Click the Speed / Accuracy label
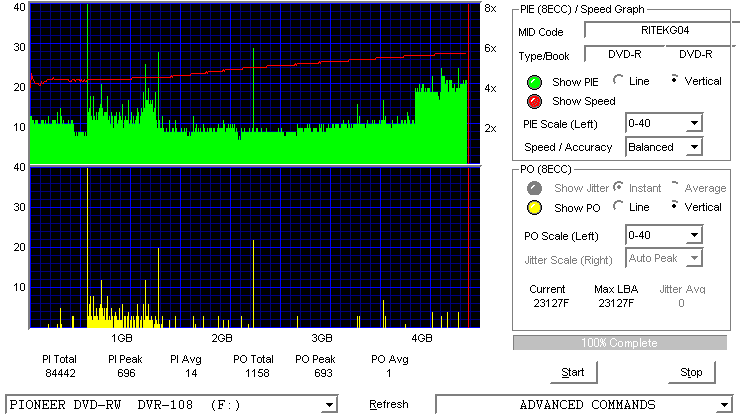The image size is (742, 420). coord(568,148)
